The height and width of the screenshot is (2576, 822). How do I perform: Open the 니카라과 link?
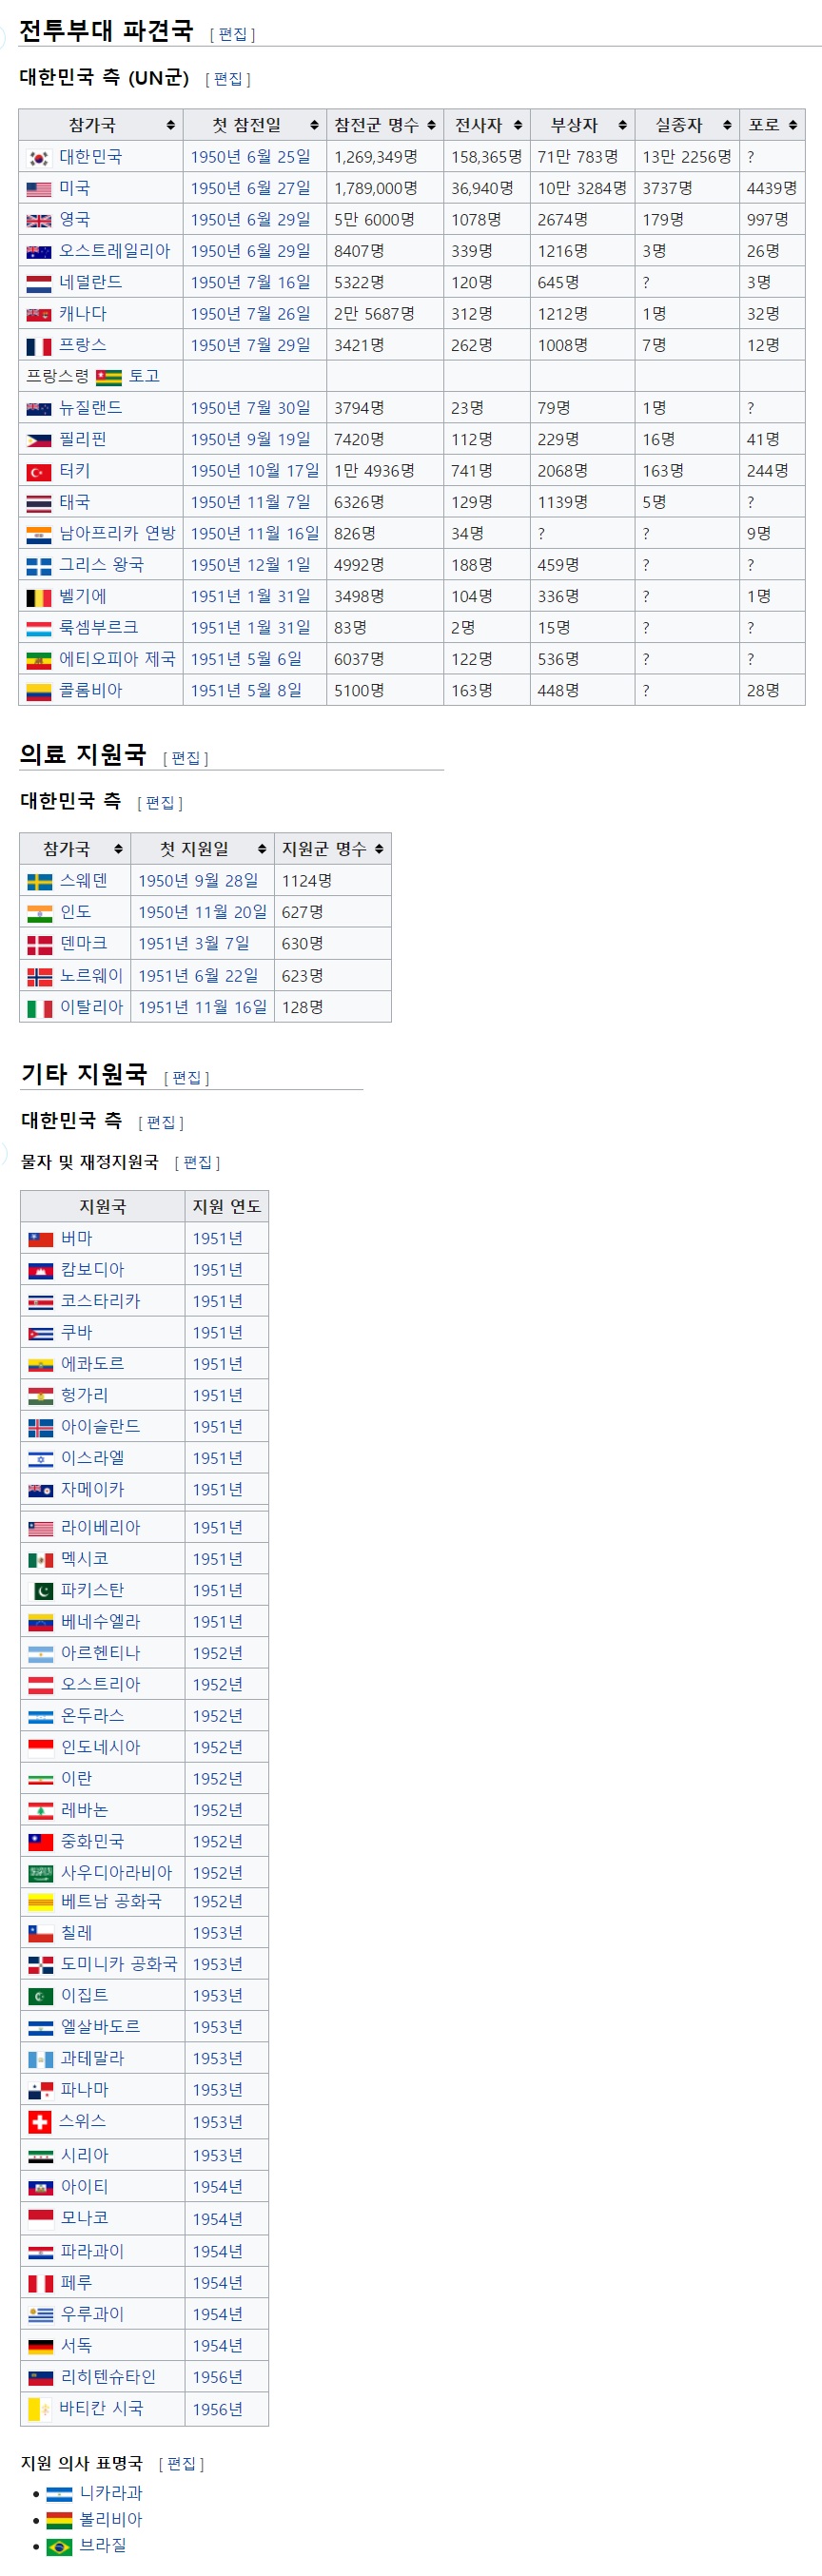111,2494
